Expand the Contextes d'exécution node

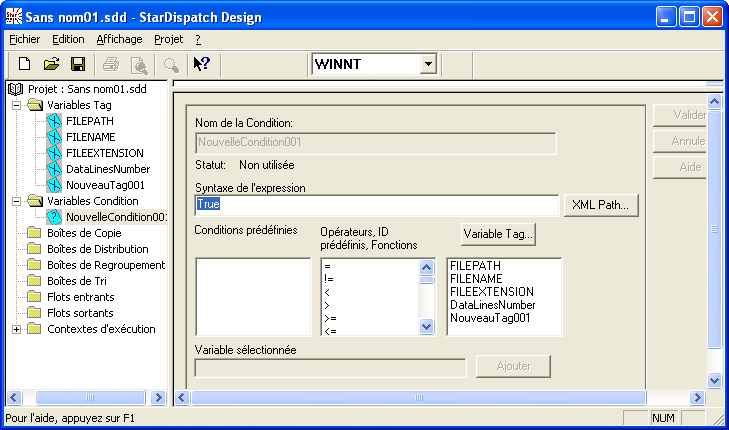pos(17,329)
